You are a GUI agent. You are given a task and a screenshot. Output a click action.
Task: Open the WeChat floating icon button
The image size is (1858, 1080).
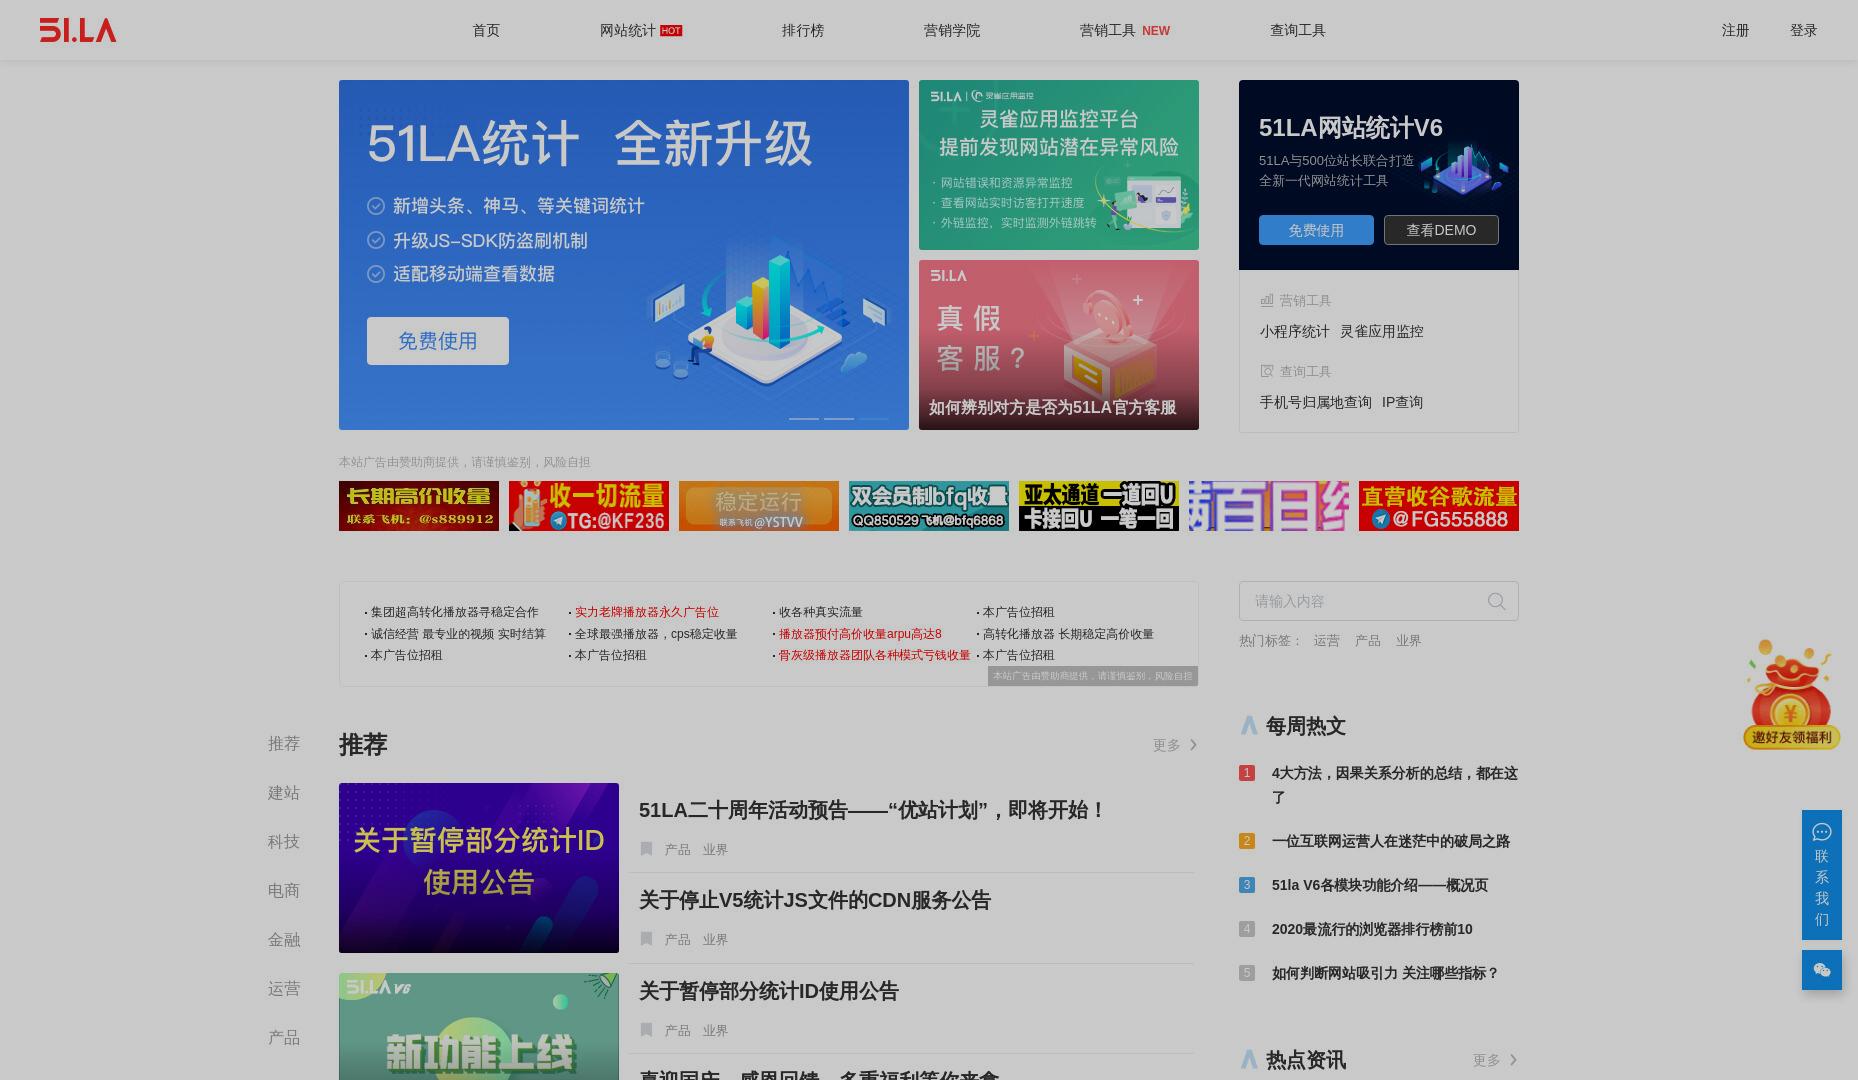pyautogui.click(x=1821, y=970)
